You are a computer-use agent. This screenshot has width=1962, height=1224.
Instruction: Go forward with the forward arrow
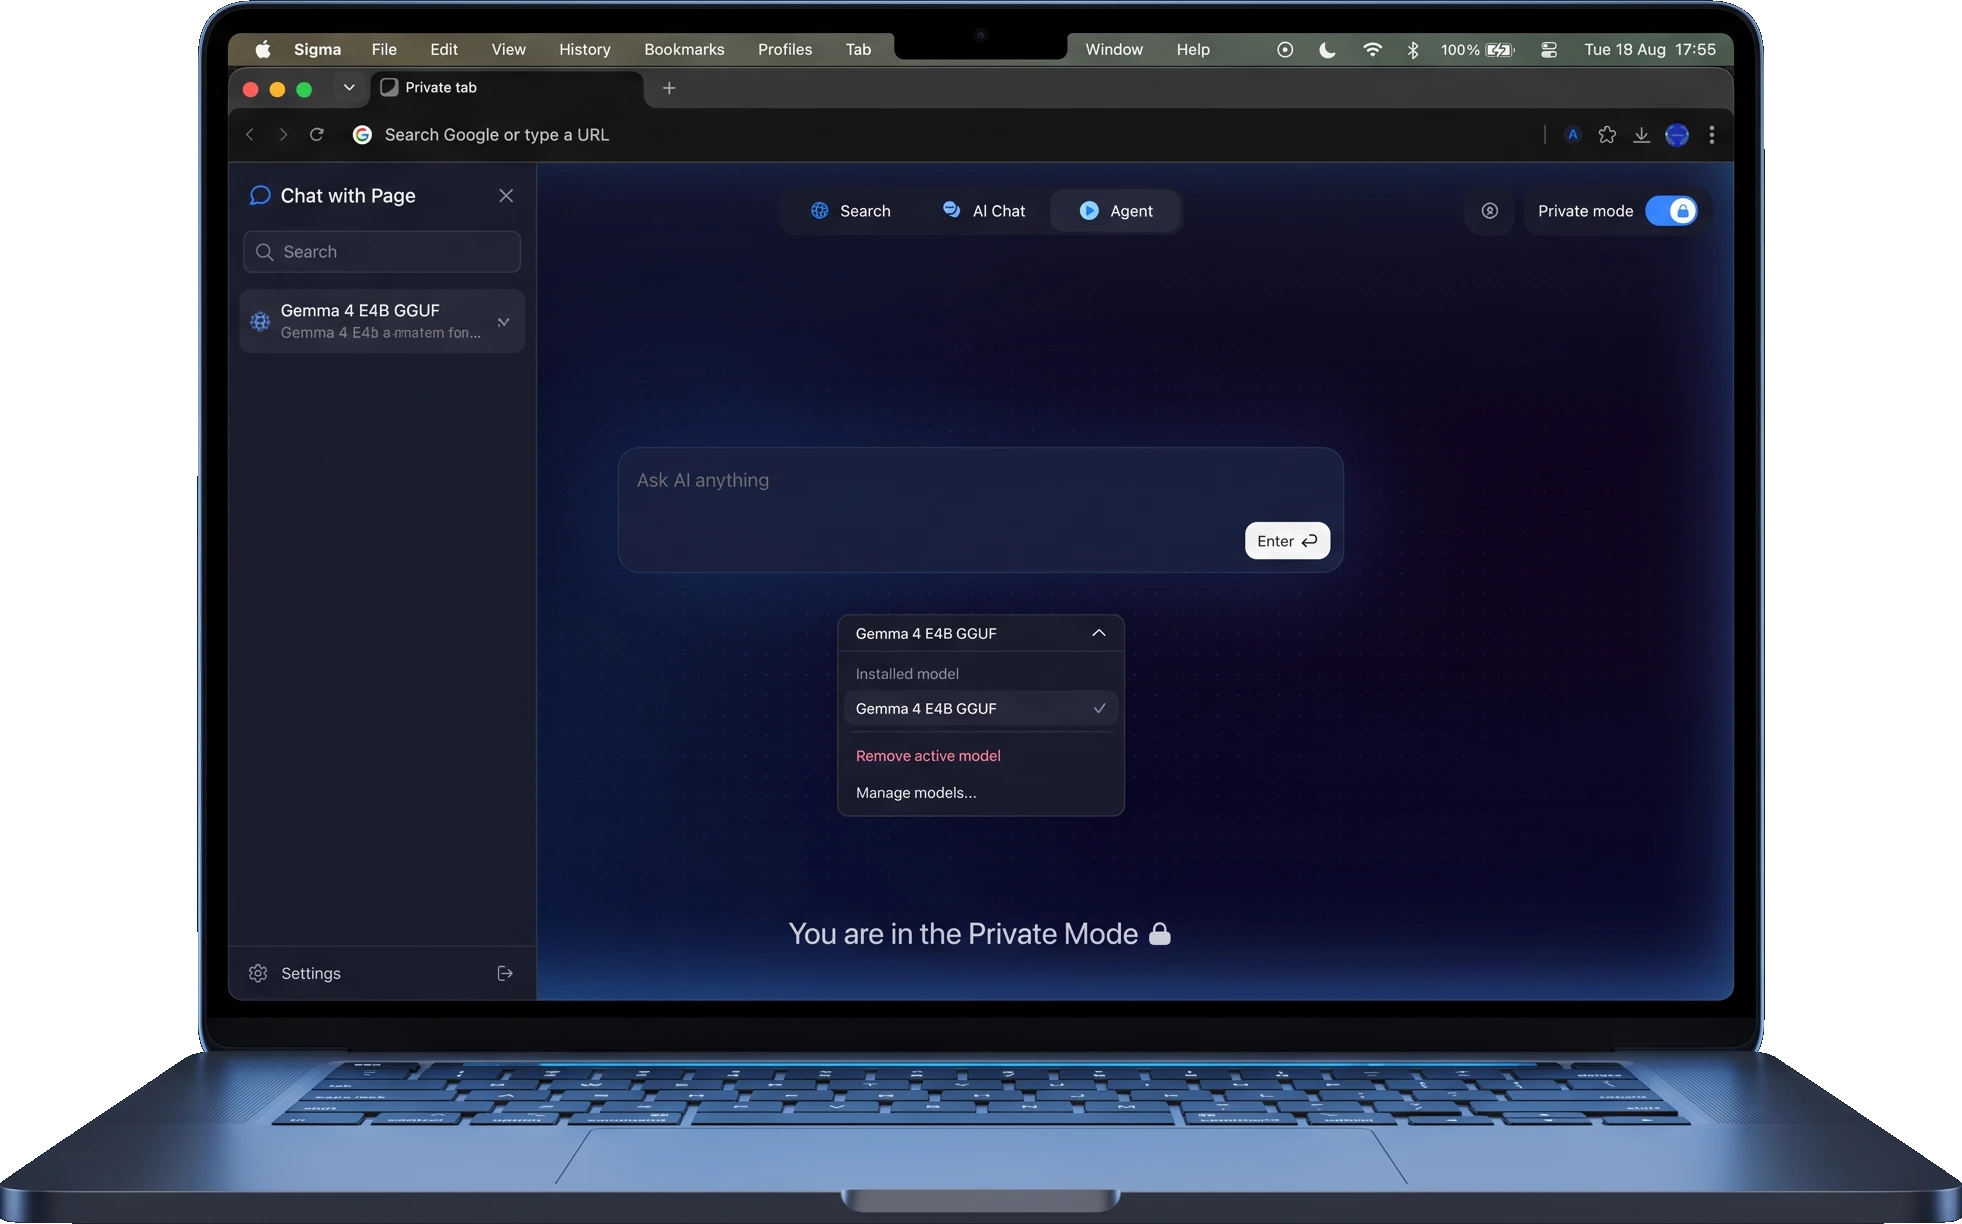pyautogui.click(x=283, y=134)
